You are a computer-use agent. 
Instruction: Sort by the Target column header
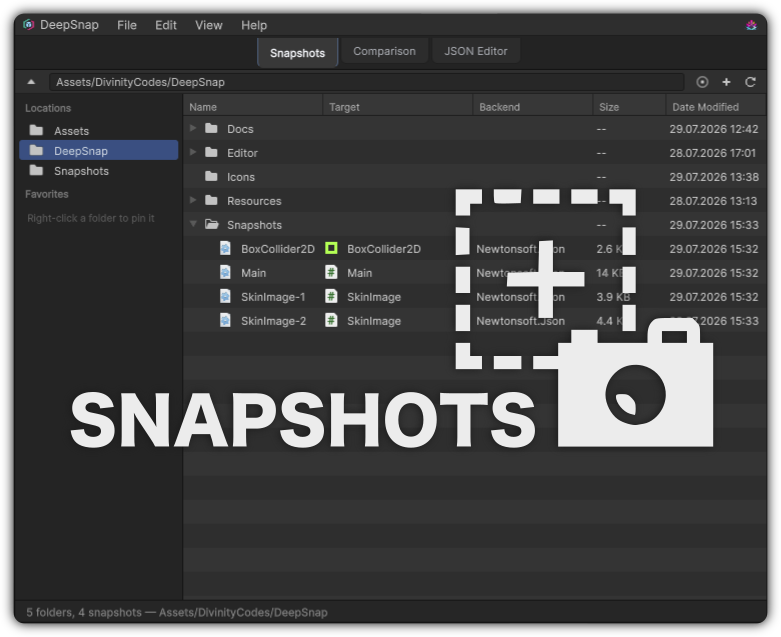tap(398, 107)
